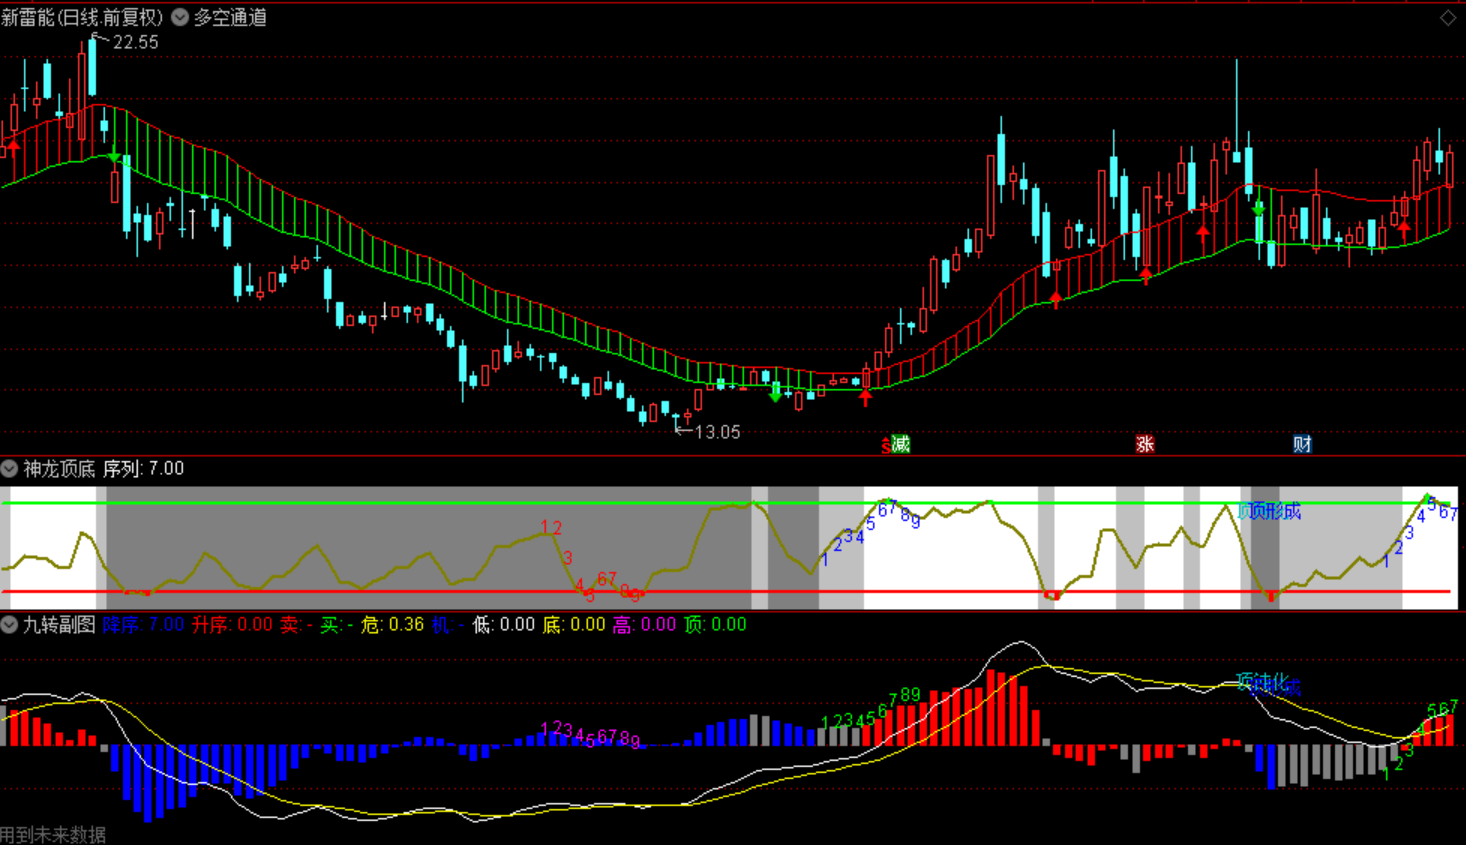The height and width of the screenshot is (845, 1466).
Task: Click the 危: 0.36 readout
Action: point(392,625)
